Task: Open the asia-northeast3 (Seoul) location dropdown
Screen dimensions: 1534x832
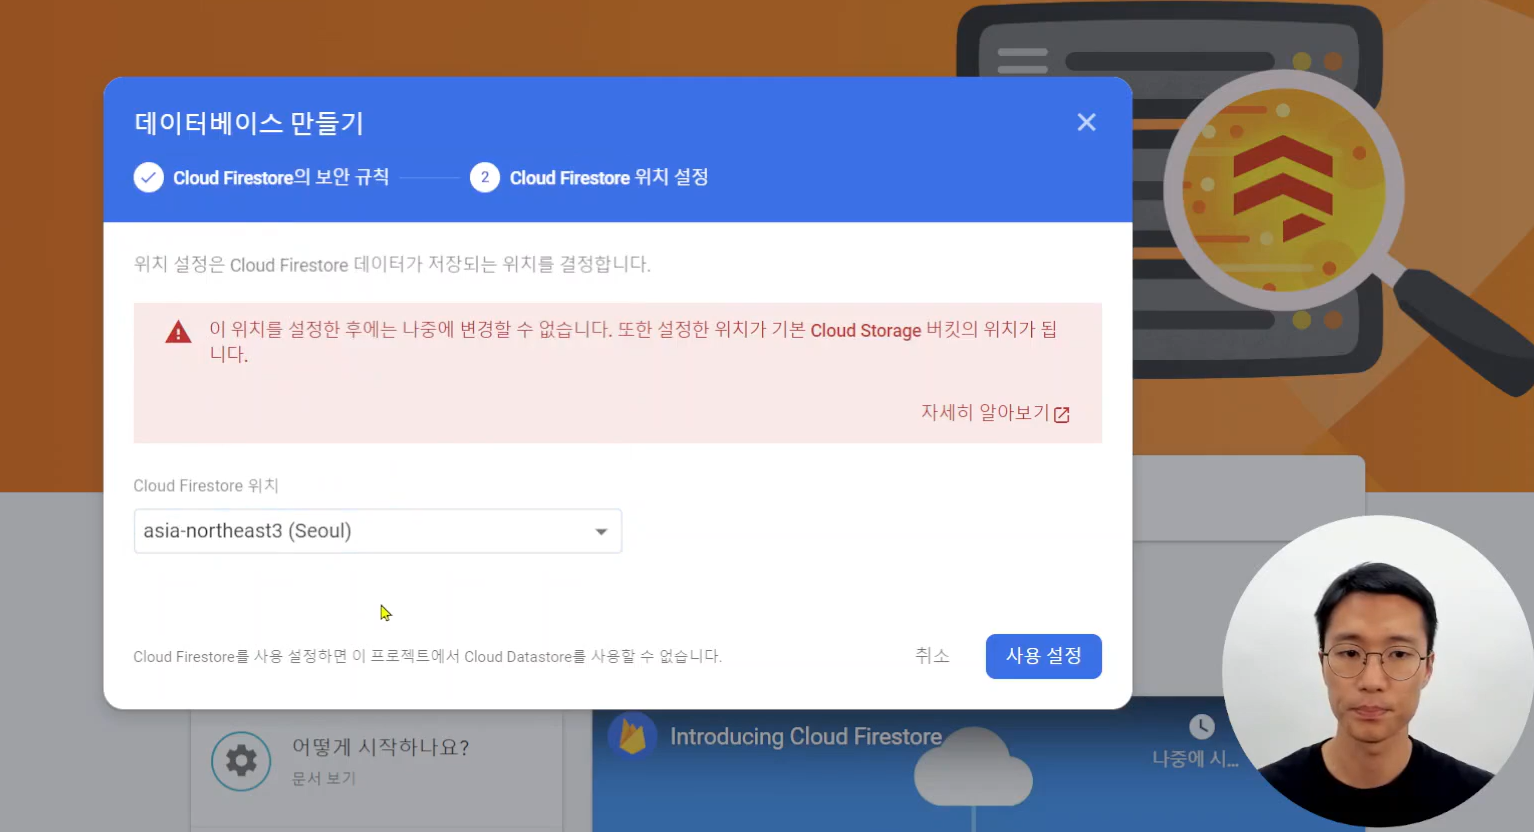Action: click(x=378, y=531)
